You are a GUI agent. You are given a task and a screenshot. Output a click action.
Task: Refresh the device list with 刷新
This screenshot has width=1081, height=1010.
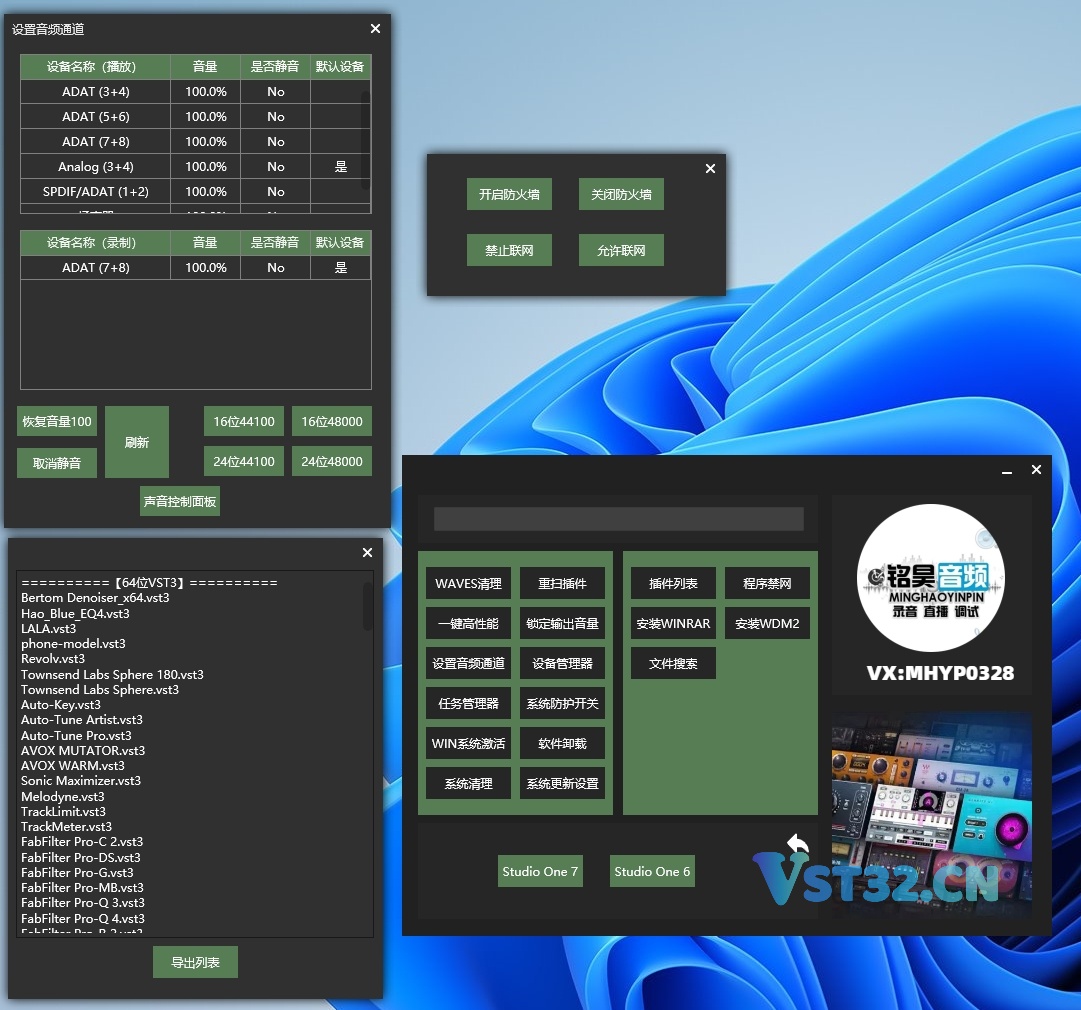tap(137, 442)
